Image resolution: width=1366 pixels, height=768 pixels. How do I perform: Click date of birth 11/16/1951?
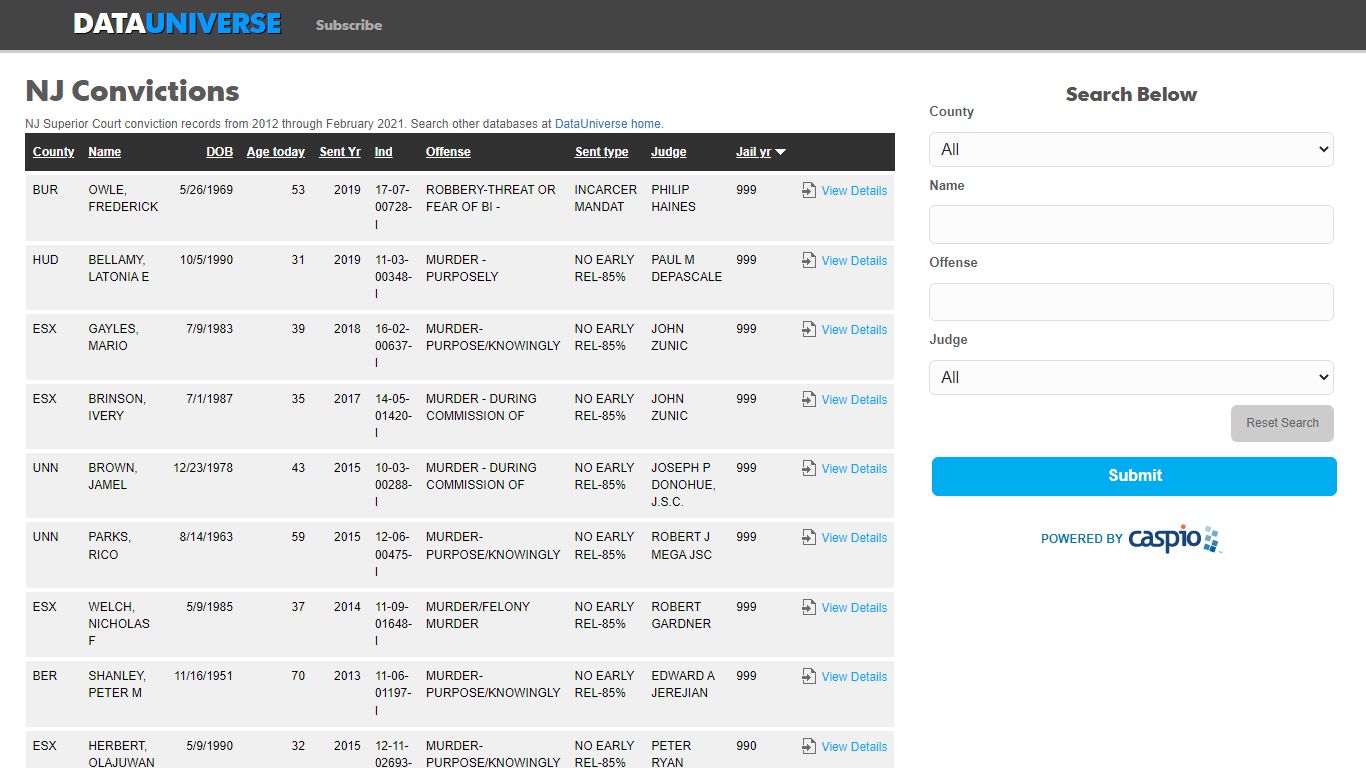click(x=203, y=676)
